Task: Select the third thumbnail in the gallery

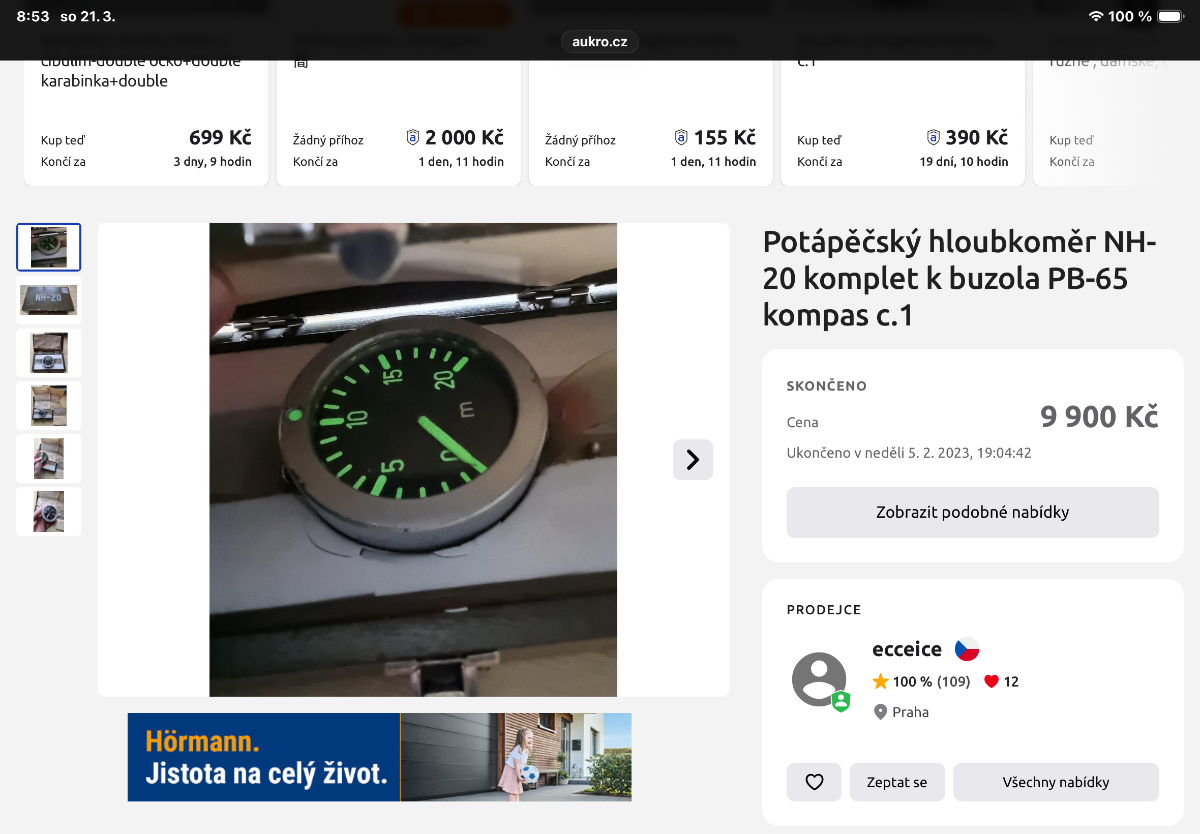Action: (49, 352)
